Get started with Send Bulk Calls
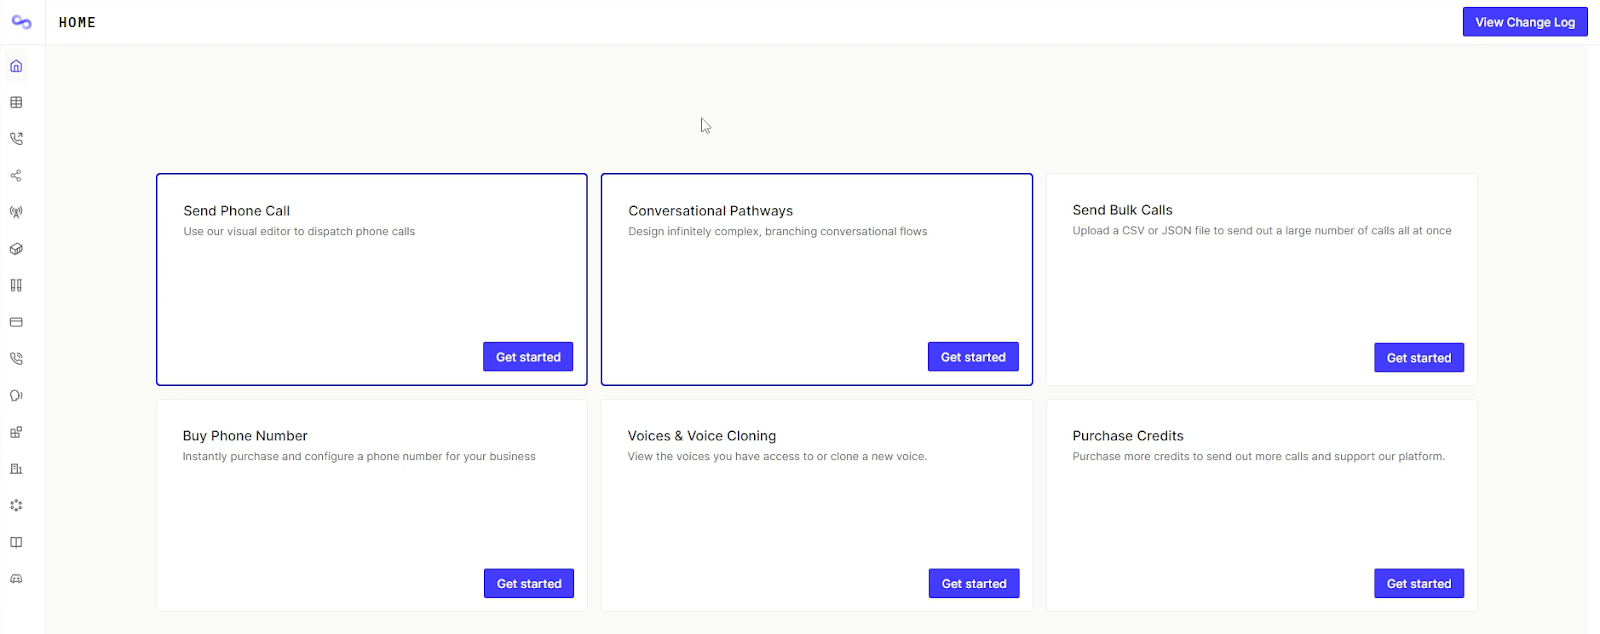The width and height of the screenshot is (1600, 634). click(x=1419, y=358)
